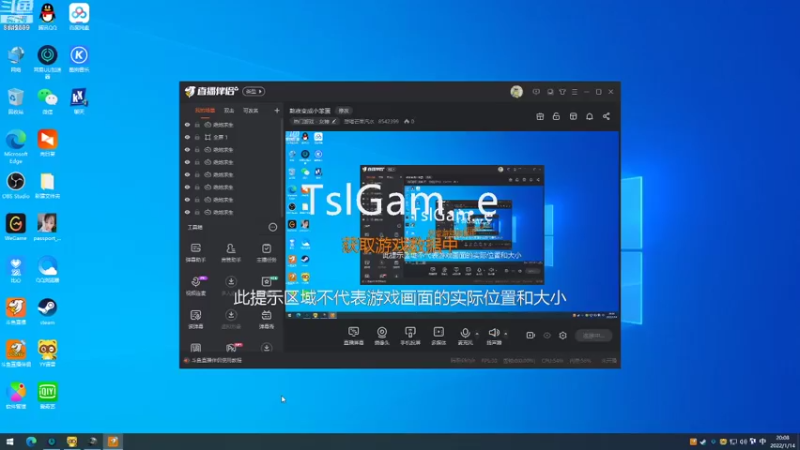The width and height of the screenshot is (800, 450).
Task: Open the hamburger menu in title bar
Action: [574, 92]
